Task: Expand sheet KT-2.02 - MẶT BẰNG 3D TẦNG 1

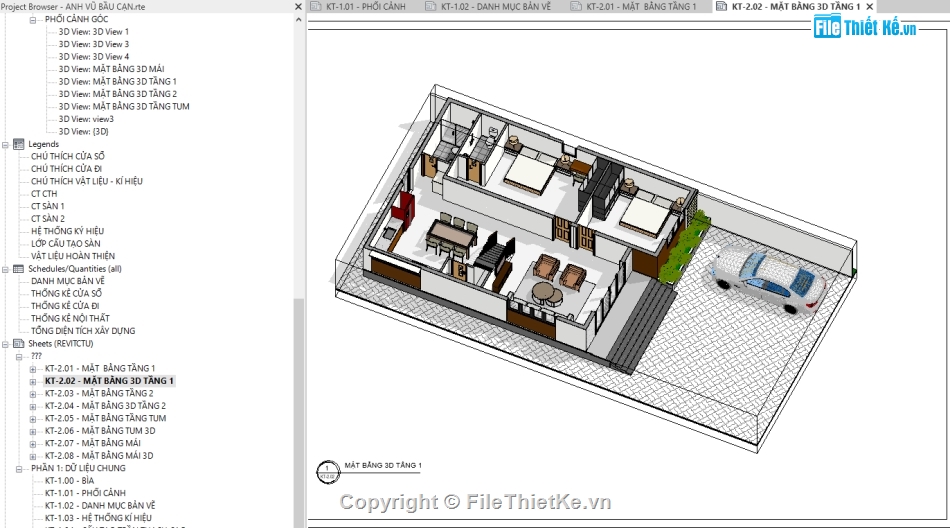Action: tap(33, 382)
